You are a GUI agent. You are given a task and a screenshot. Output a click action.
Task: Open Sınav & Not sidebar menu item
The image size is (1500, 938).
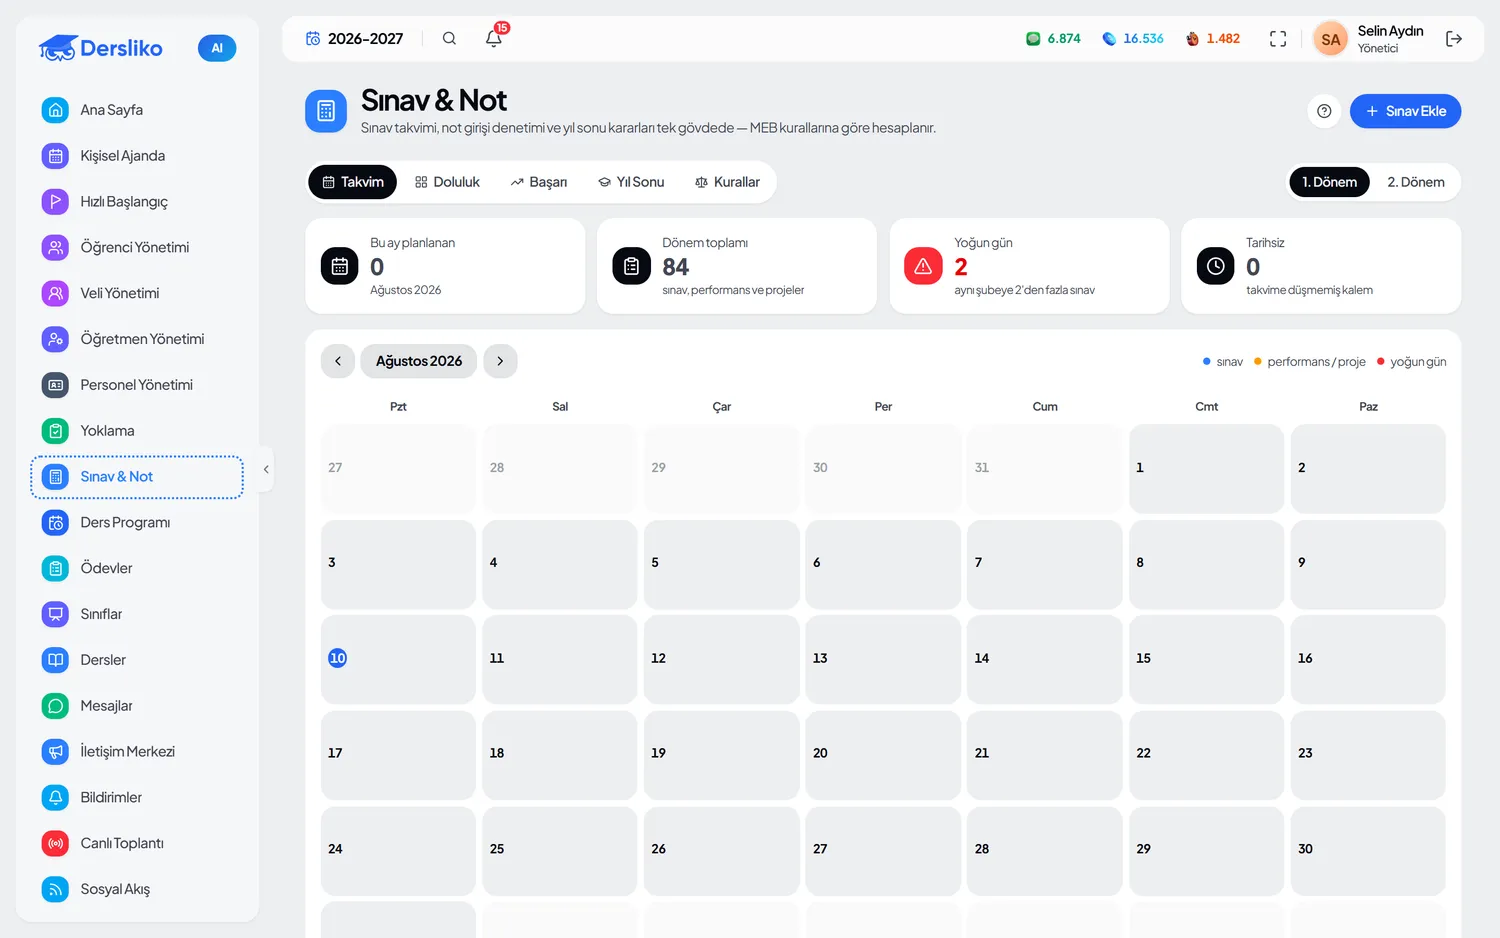click(x=137, y=477)
